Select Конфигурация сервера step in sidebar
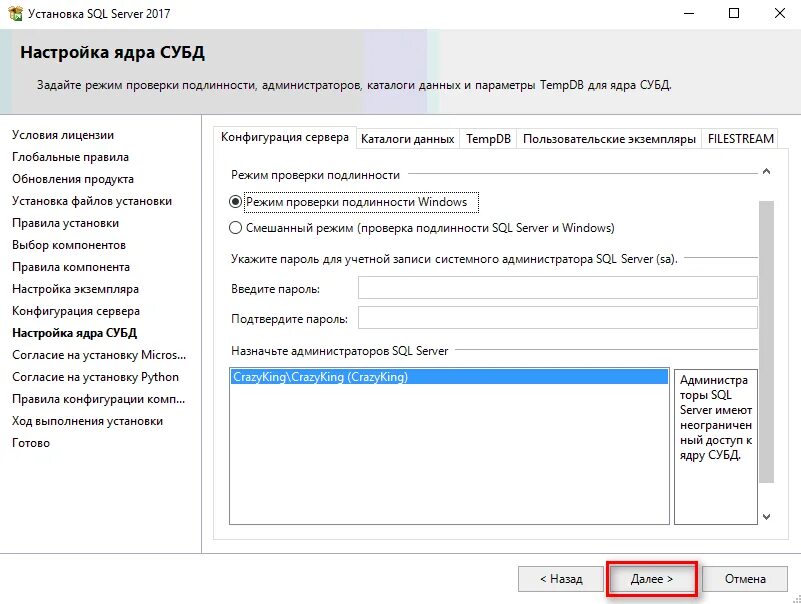The width and height of the screenshot is (801, 604). point(76,311)
